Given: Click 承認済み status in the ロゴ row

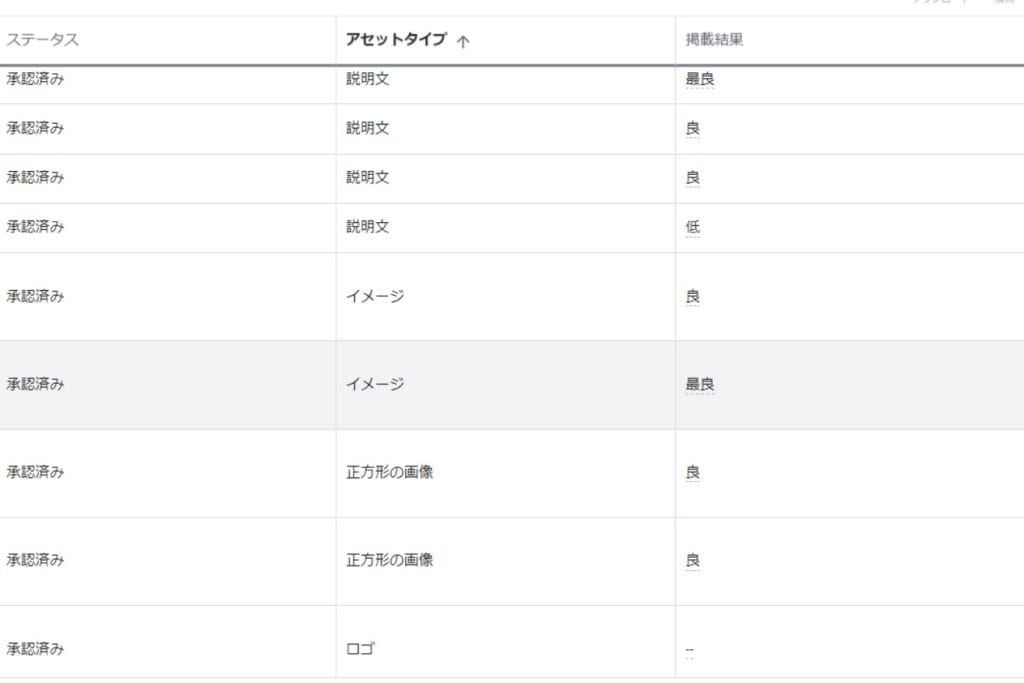Looking at the screenshot, I should (35, 649).
